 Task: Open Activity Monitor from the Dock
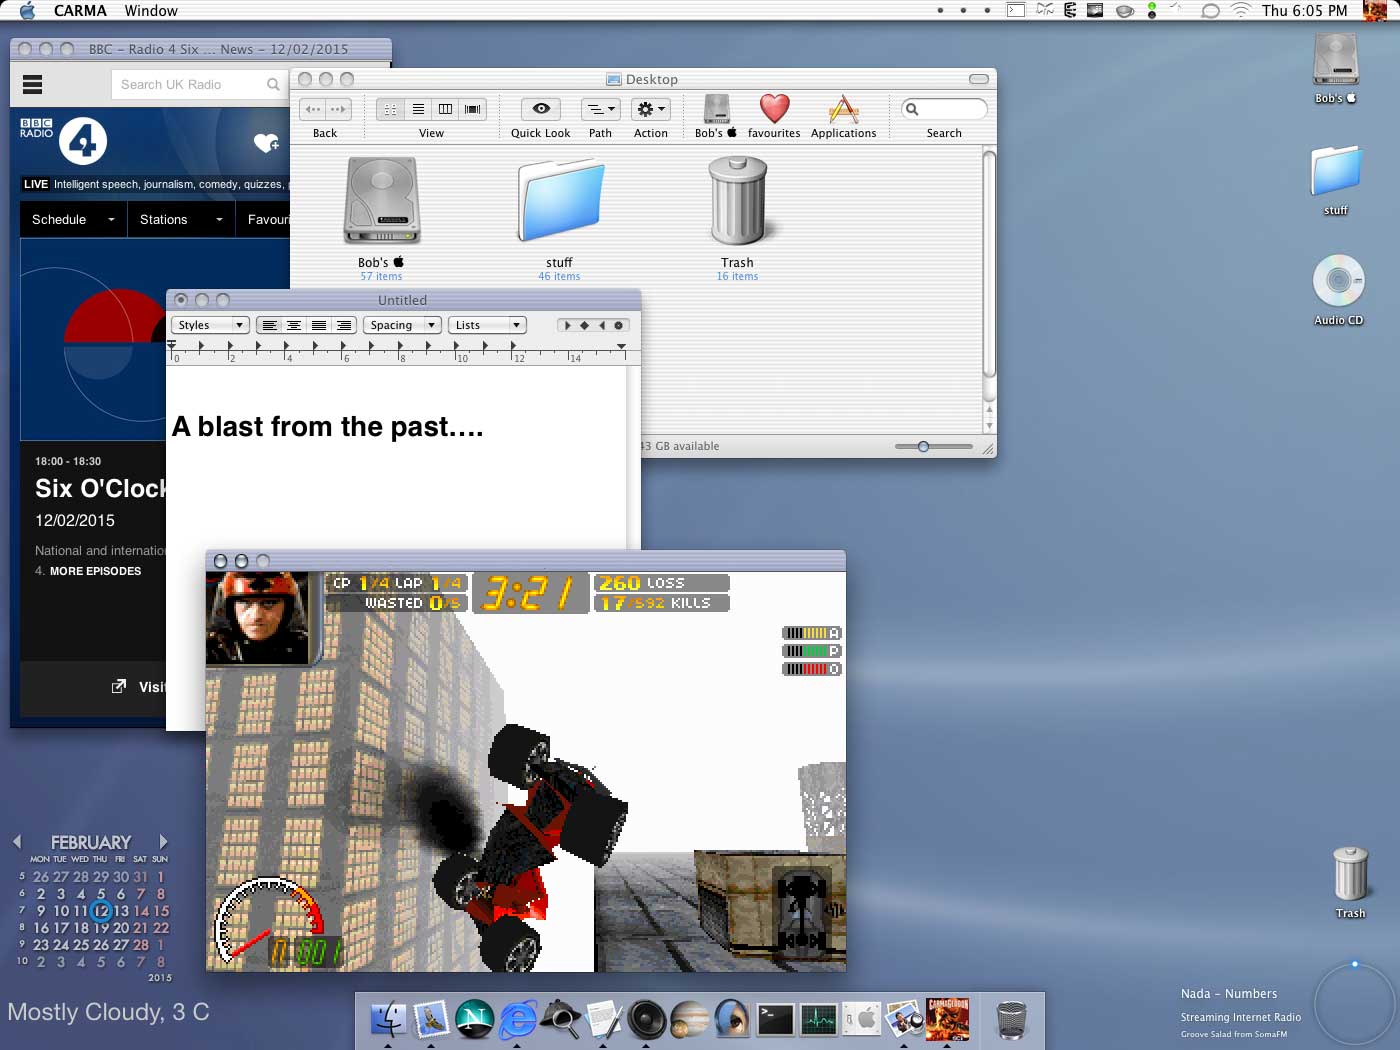[818, 1019]
